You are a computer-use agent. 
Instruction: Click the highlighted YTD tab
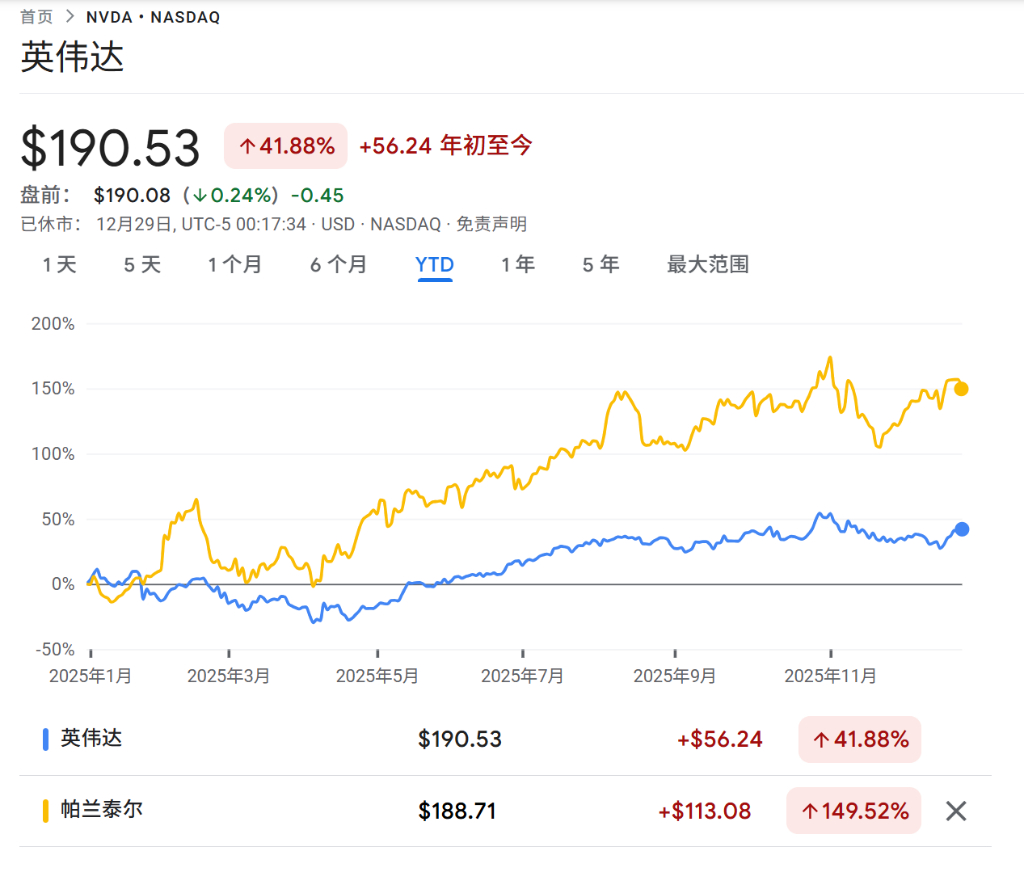[x=434, y=265]
